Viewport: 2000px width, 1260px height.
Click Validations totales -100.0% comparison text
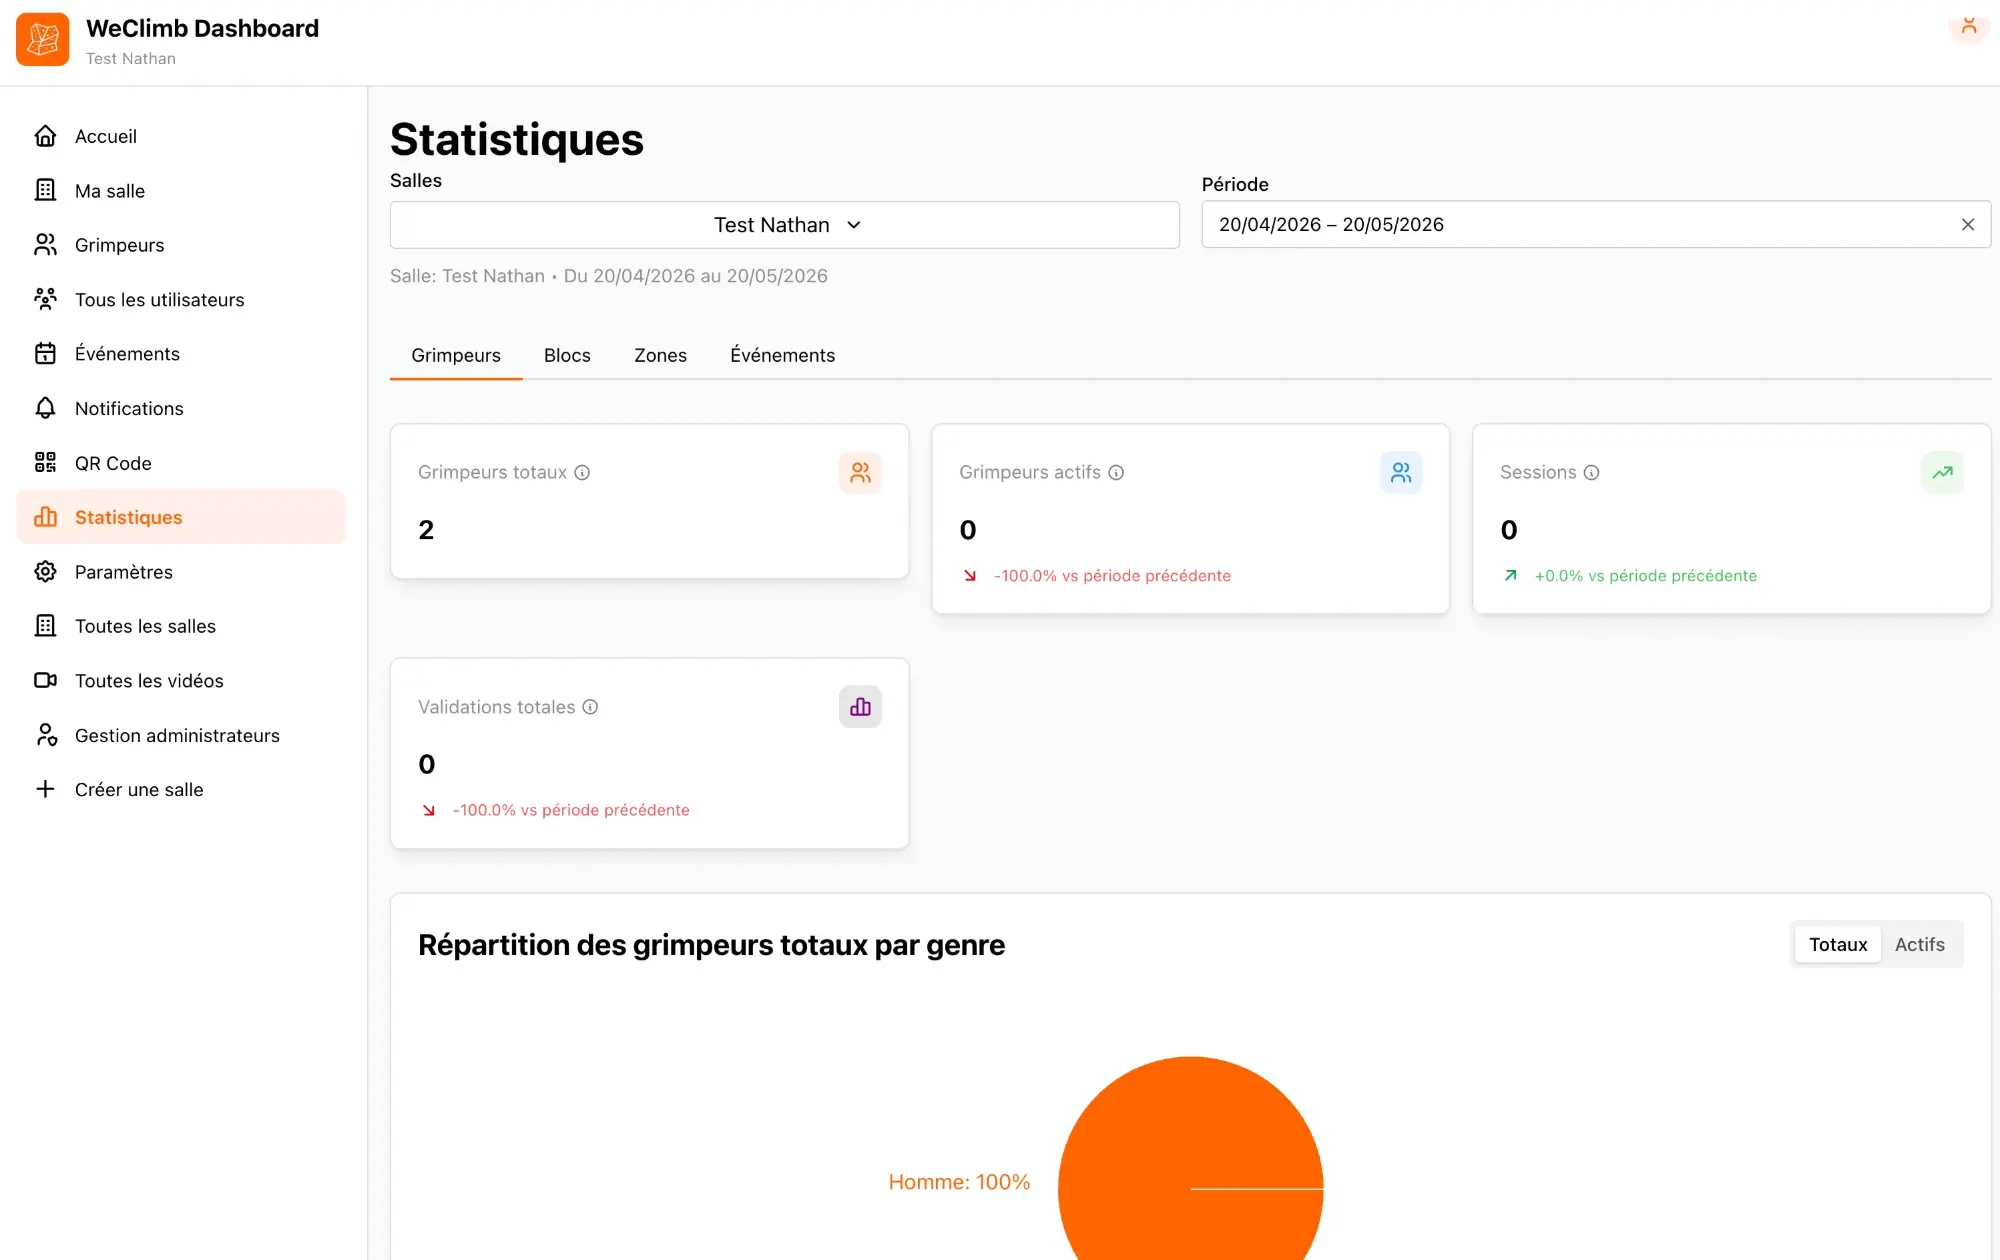(x=571, y=810)
